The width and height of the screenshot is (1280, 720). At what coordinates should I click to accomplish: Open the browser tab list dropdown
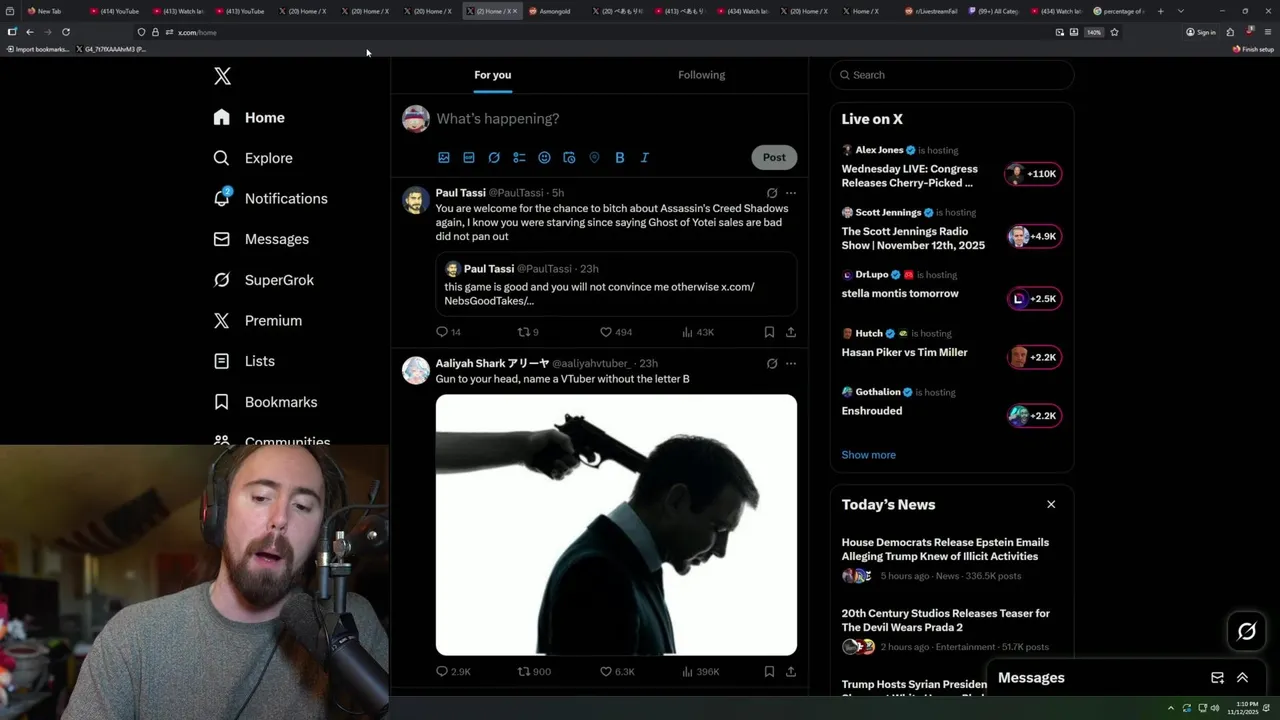[x=1181, y=11]
